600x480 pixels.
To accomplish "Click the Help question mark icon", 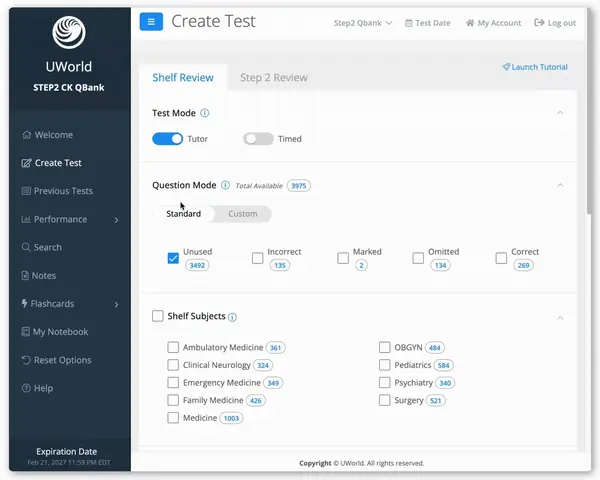I will click(x=26, y=388).
